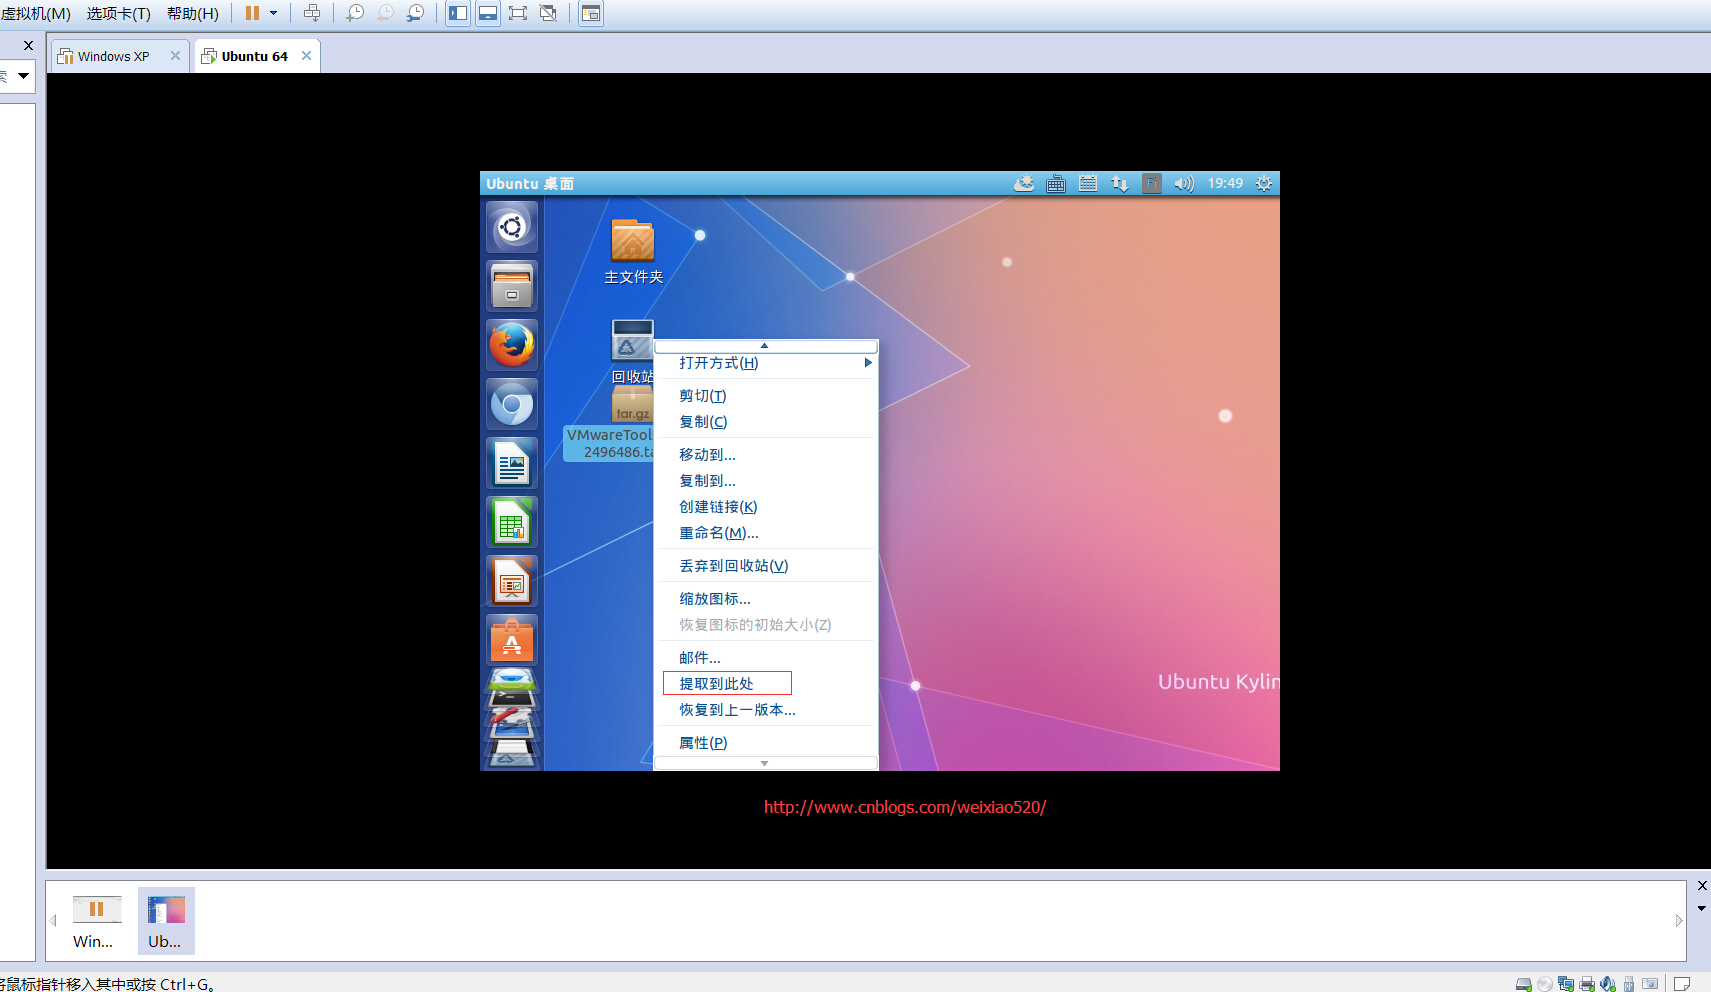Open the sound volume indicator in Ubuntu panel
Viewport: 1711px width, 992px height.
1184,184
